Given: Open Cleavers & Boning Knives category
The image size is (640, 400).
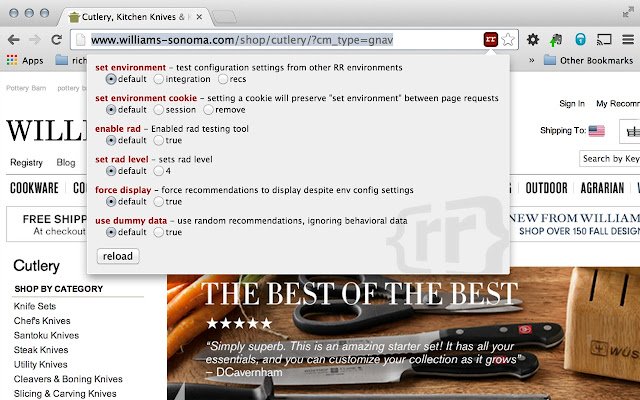Looking at the screenshot, I should (68, 379).
